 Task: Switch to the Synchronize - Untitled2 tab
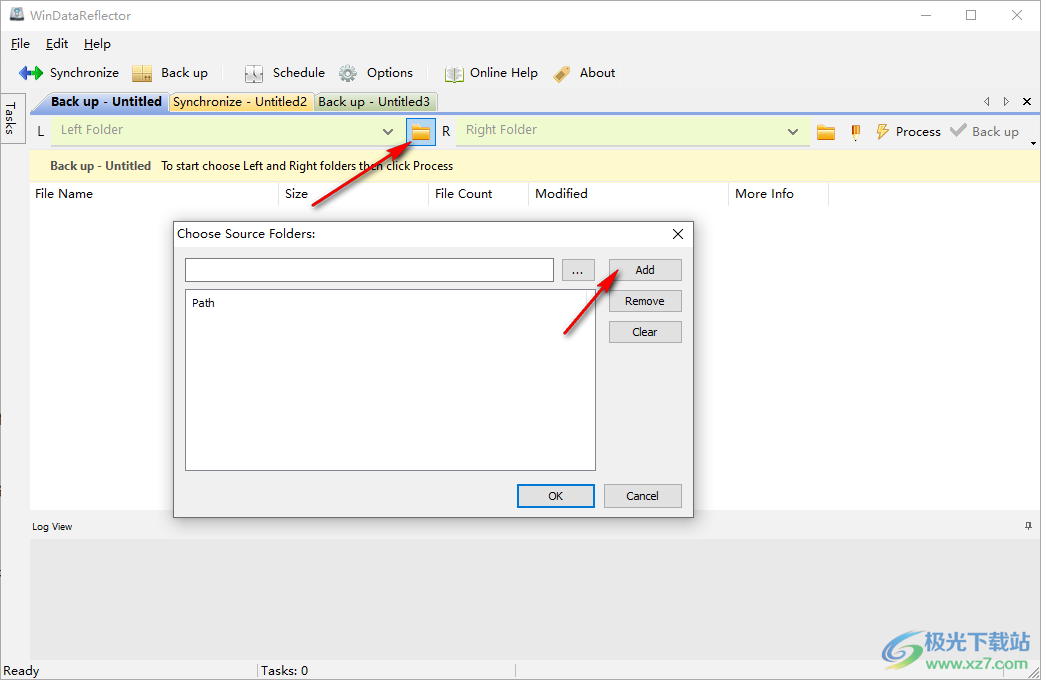click(x=240, y=102)
